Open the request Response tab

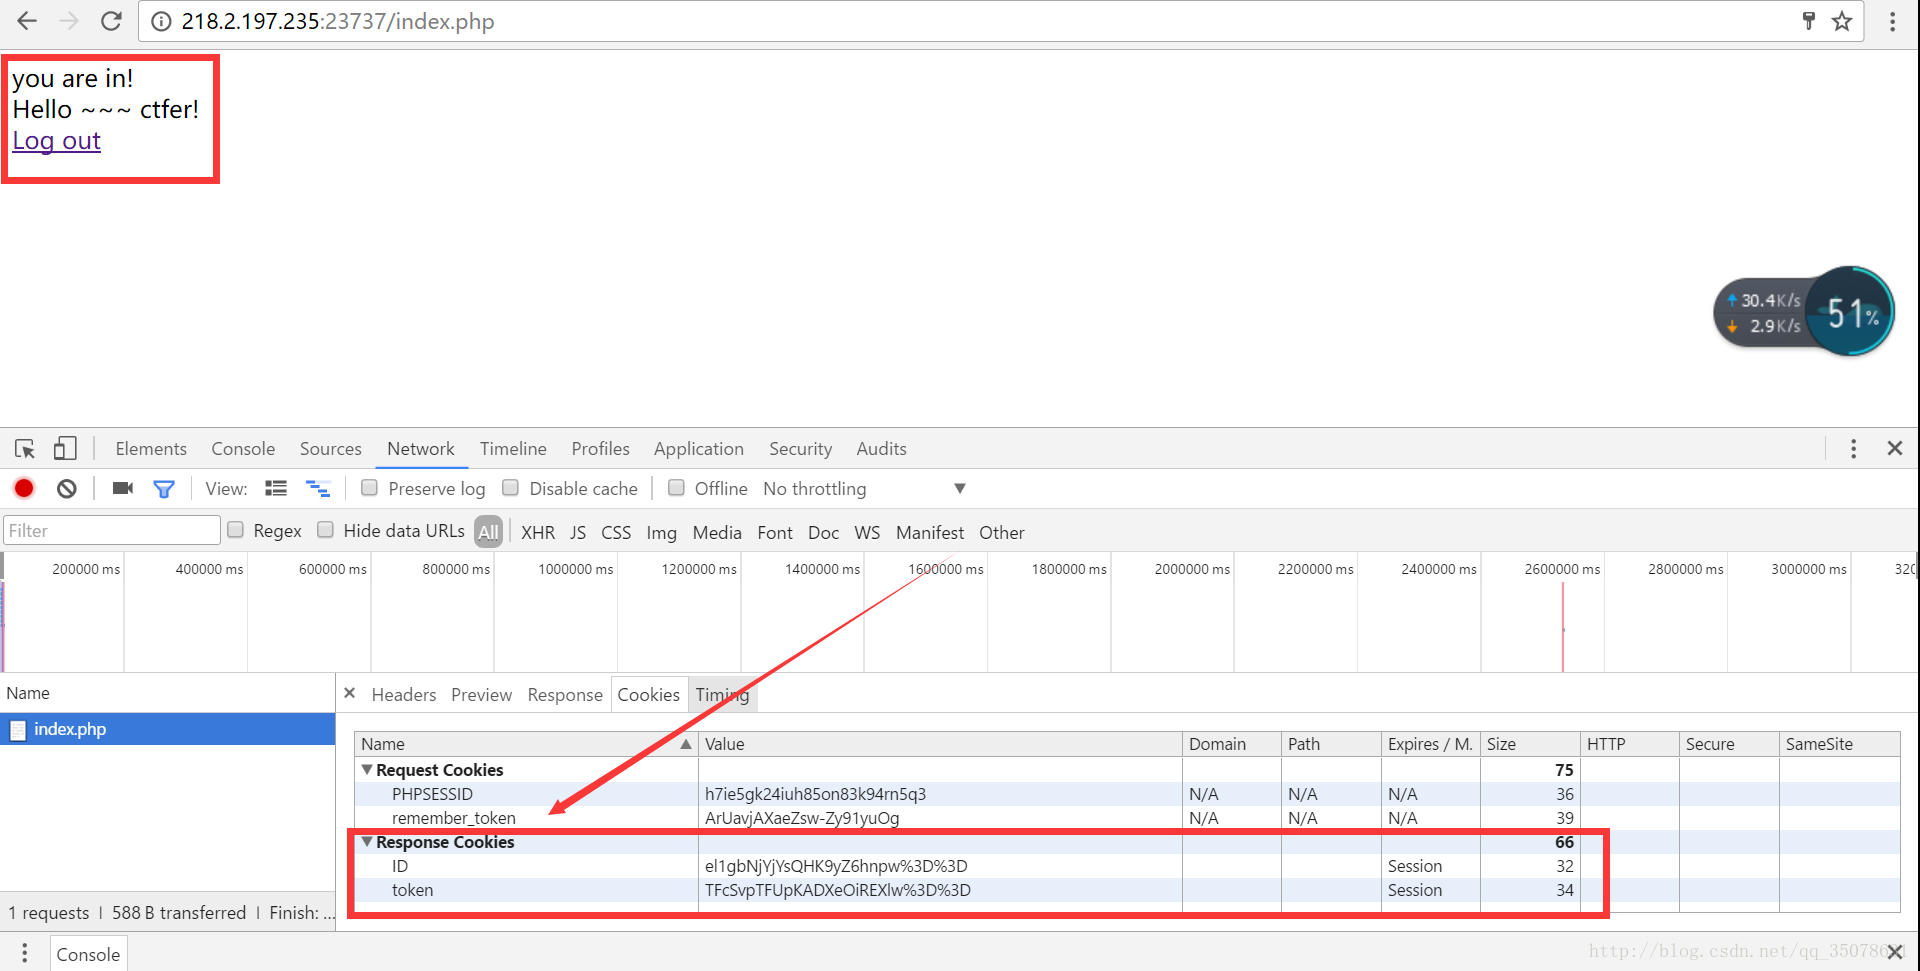tap(565, 695)
